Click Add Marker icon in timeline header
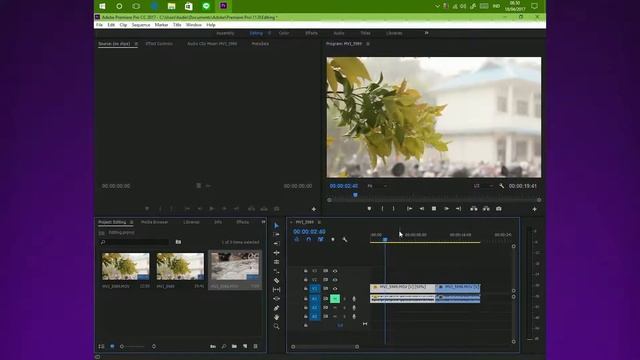The image size is (640, 360). click(333, 240)
